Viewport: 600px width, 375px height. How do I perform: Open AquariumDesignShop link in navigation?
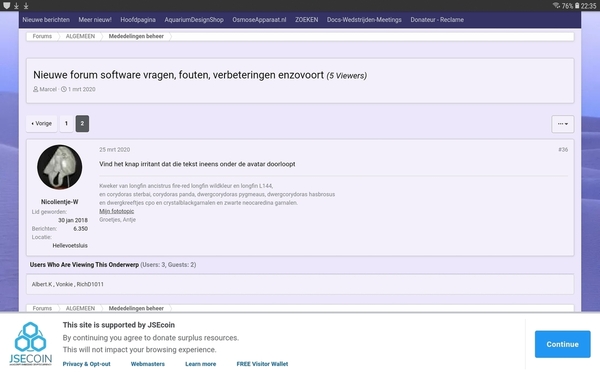tap(194, 20)
